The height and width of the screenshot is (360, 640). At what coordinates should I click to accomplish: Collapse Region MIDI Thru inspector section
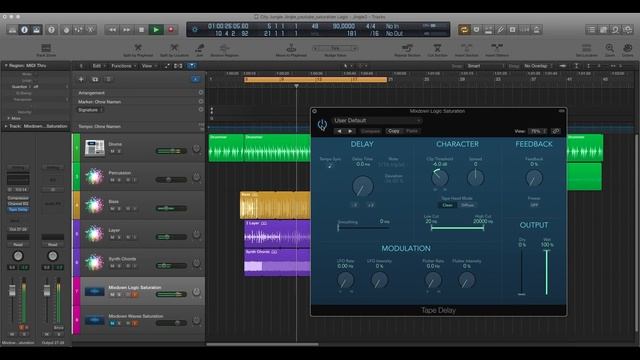tap(6, 66)
